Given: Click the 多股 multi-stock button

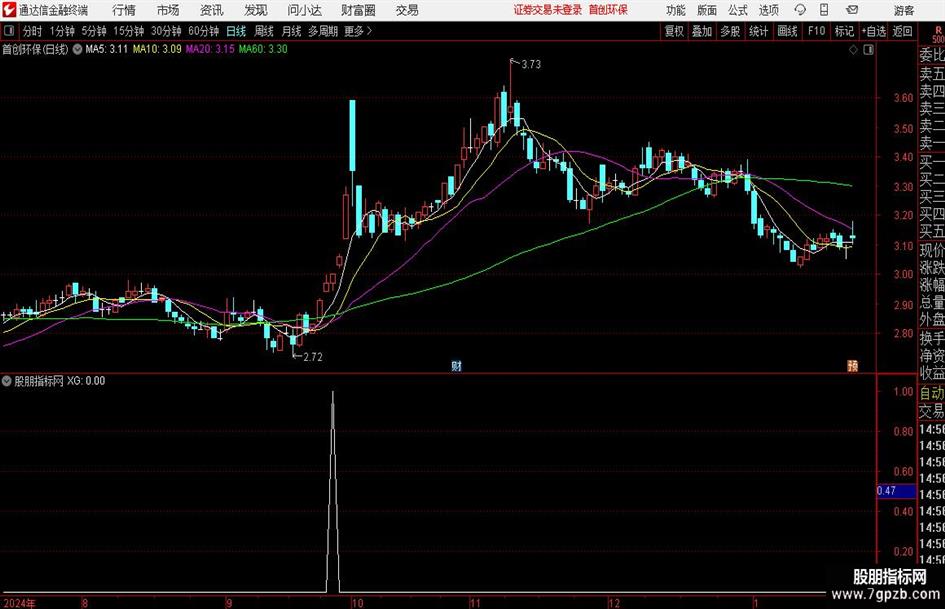Looking at the screenshot, I should [x=730, y=31].
